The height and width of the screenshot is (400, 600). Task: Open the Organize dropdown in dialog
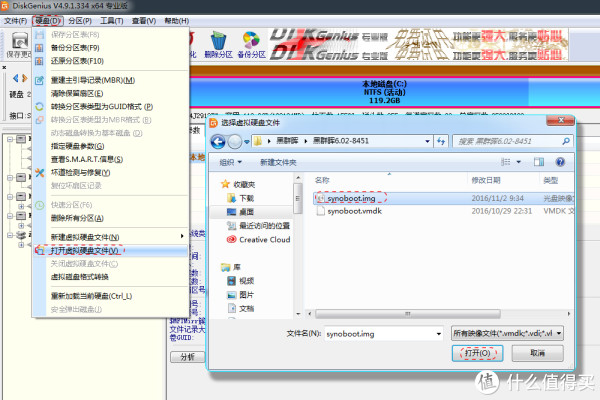point(230,162)
